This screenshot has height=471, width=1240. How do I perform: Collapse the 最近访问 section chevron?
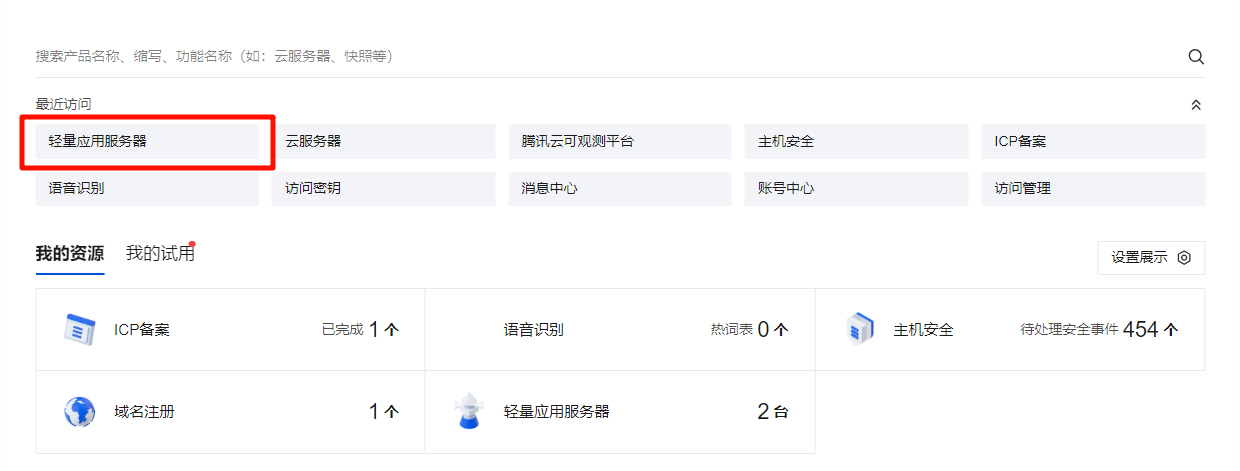[x=1195, y=105]
